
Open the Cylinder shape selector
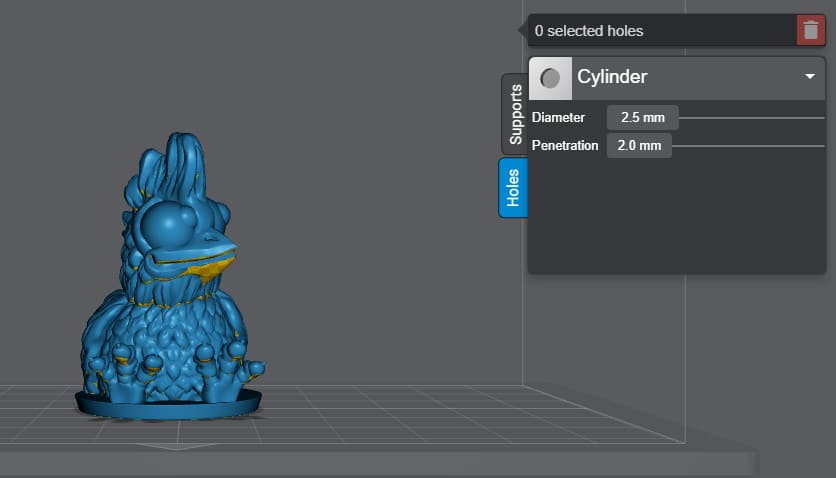coord(677,78)
